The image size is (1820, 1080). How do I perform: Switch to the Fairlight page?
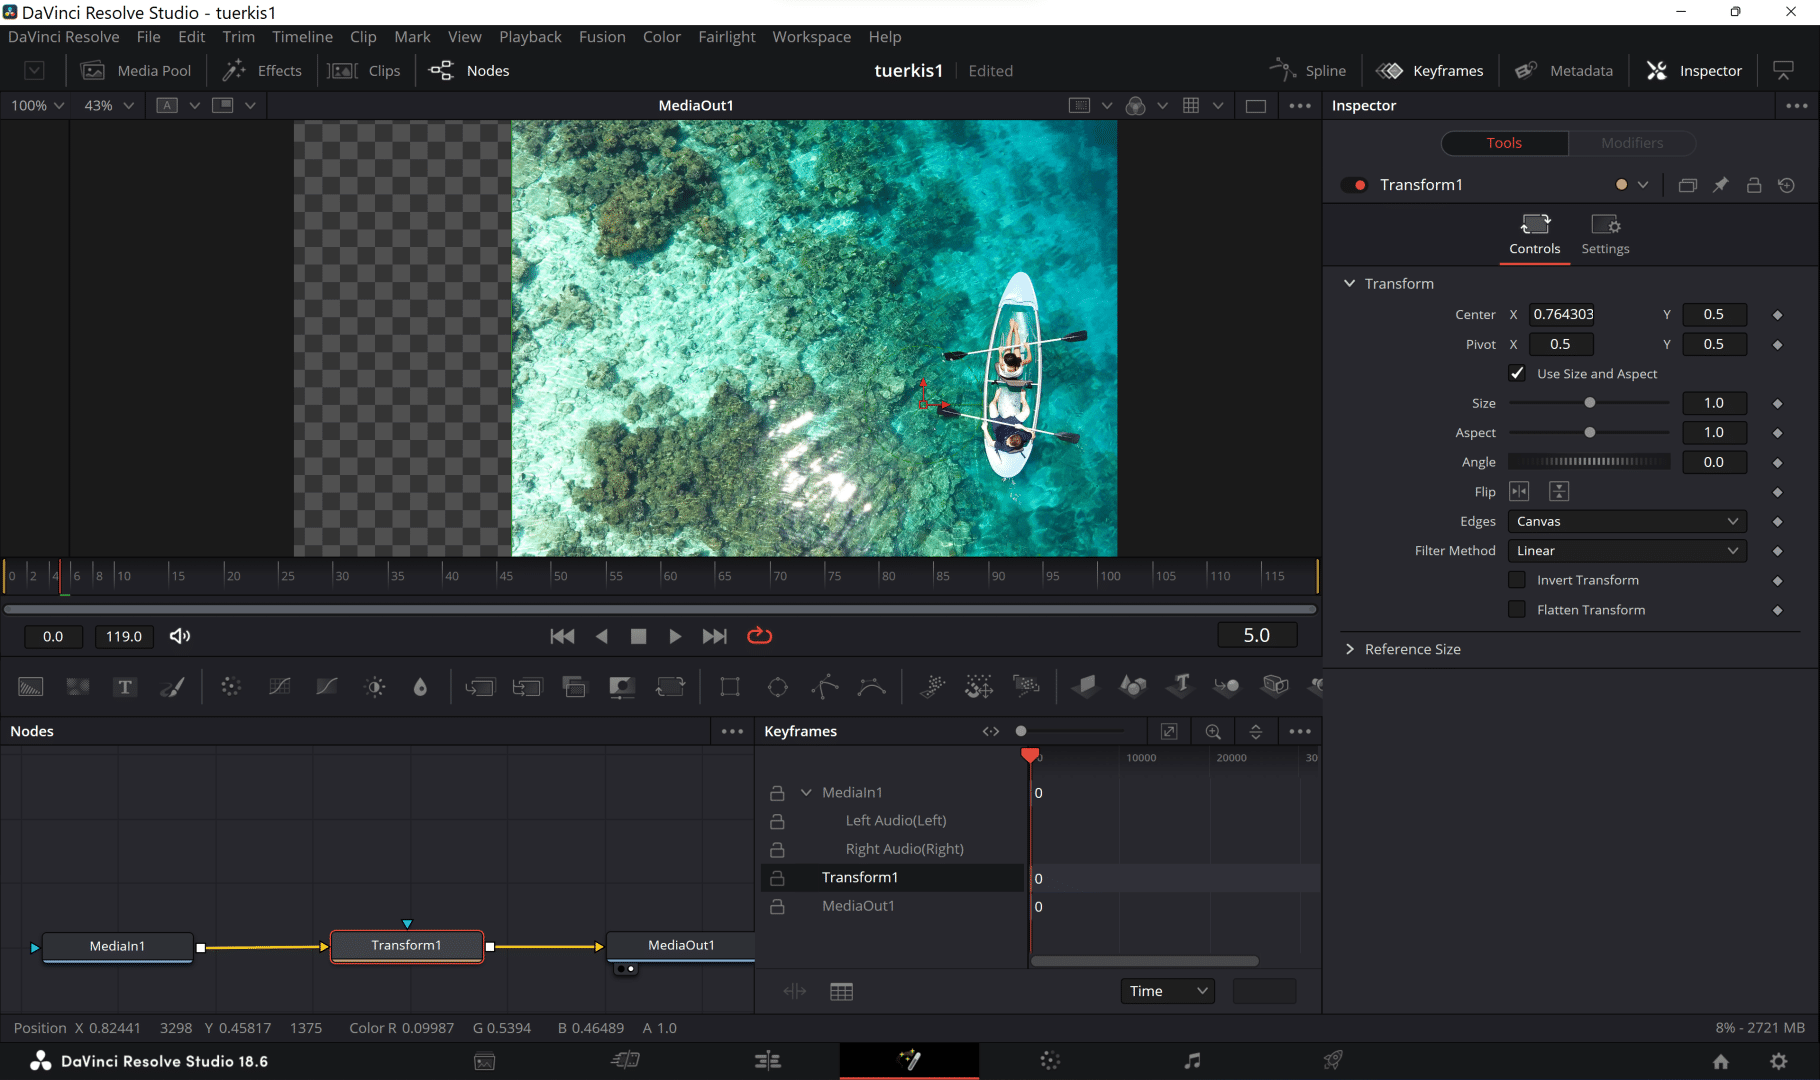click(x=1192, y=1060)
